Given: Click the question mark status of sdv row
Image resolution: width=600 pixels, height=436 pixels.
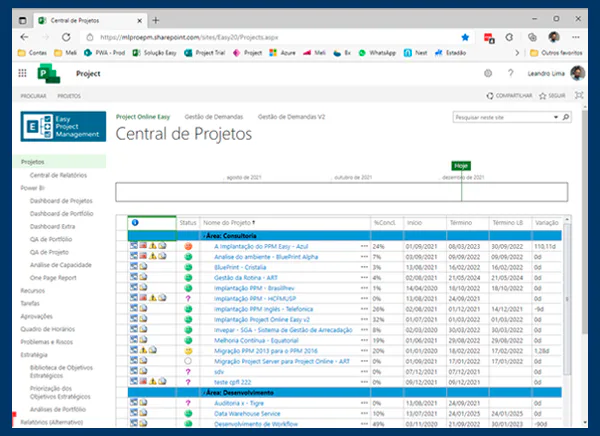Looking at the screenshot, I should [188, 371].
